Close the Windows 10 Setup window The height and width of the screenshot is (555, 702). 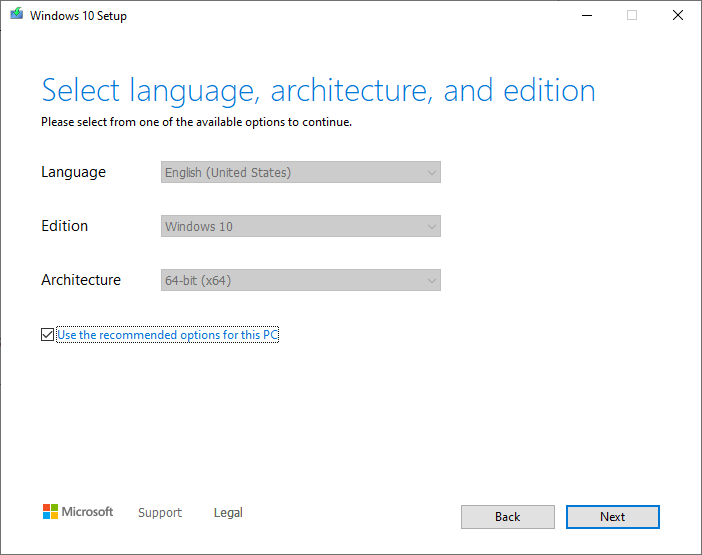[678, 16]
